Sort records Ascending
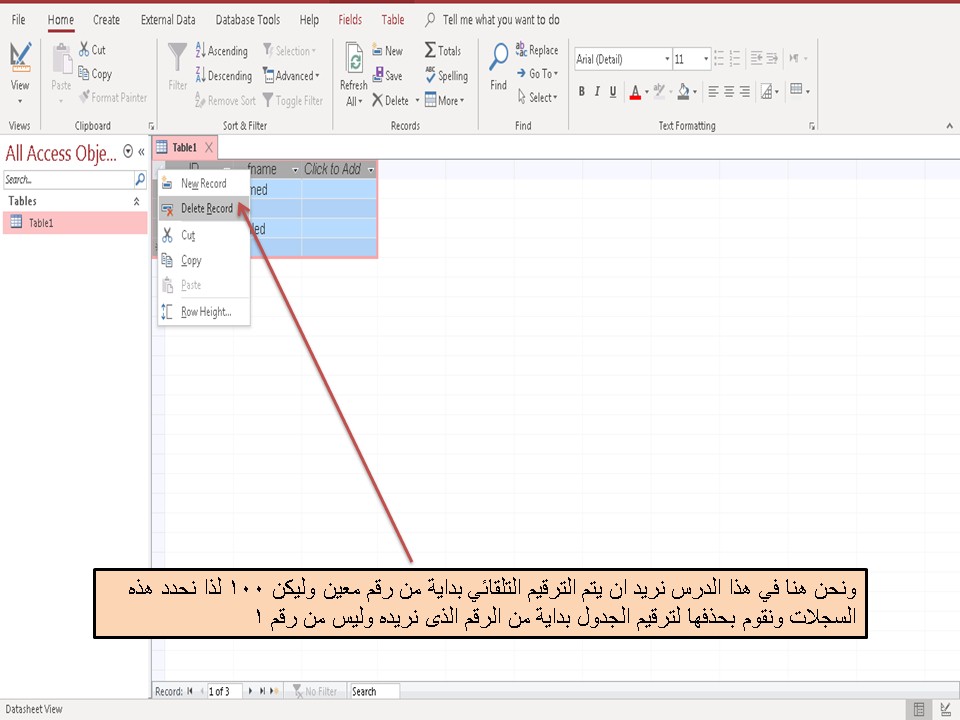Image resolution: width=960 pixels, height=720 pixels. pos(222,51)
